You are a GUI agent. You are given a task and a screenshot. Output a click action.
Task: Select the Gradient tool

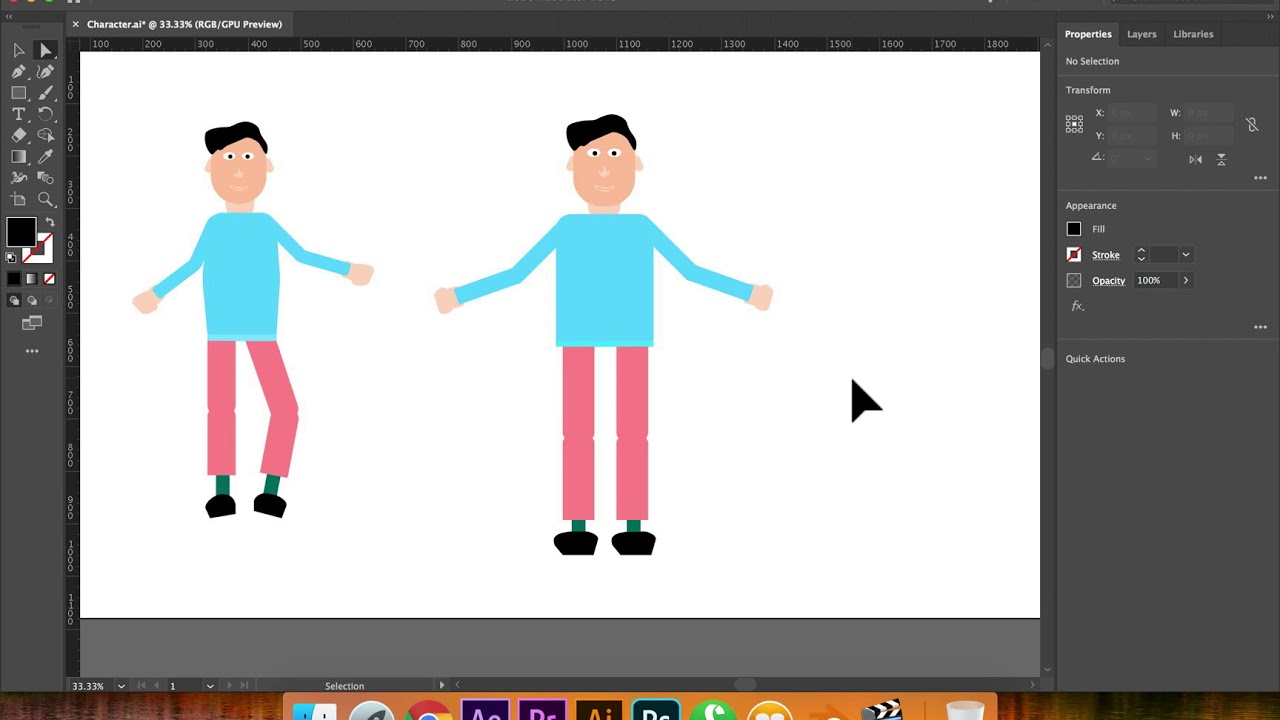[19, 157]
